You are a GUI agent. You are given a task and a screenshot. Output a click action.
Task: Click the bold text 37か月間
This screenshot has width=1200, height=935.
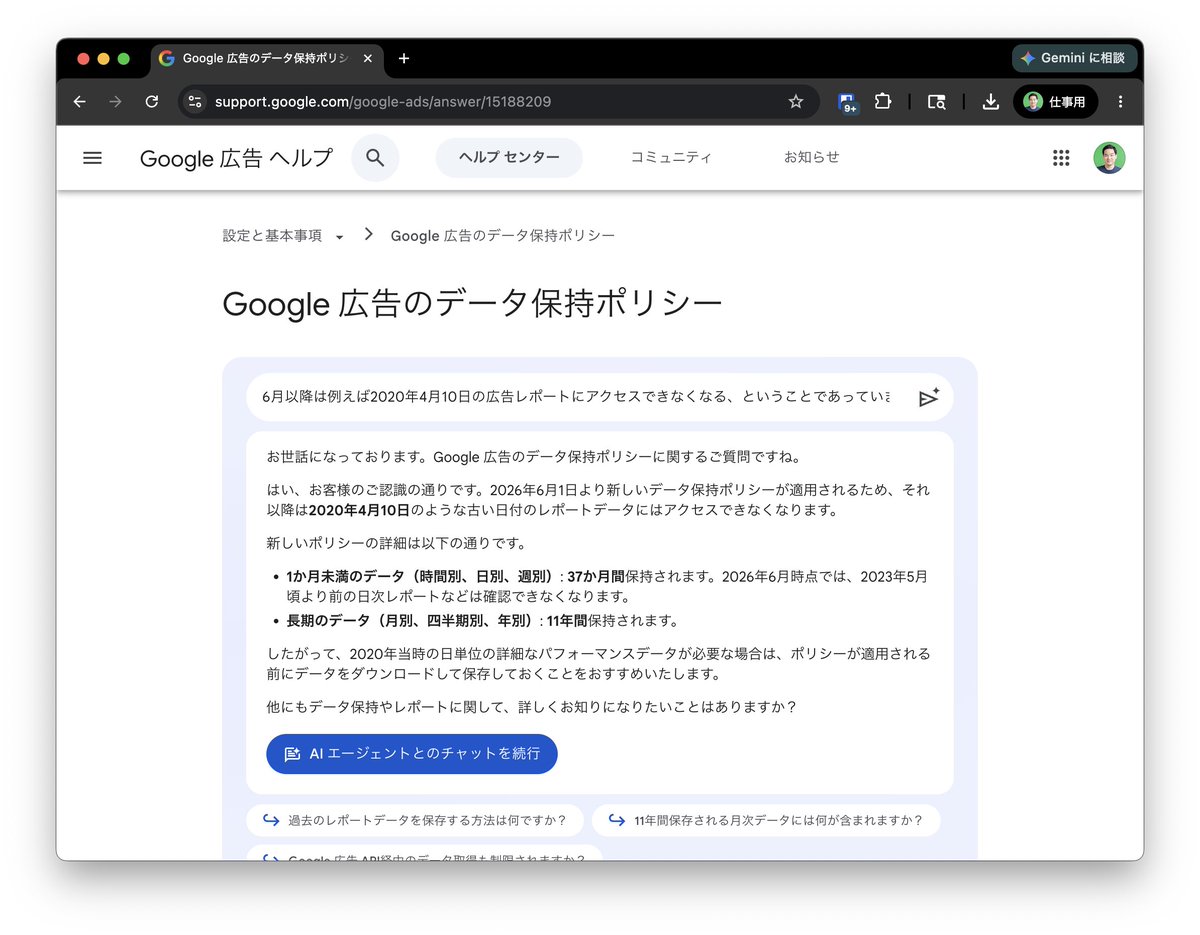coord(596,577)
